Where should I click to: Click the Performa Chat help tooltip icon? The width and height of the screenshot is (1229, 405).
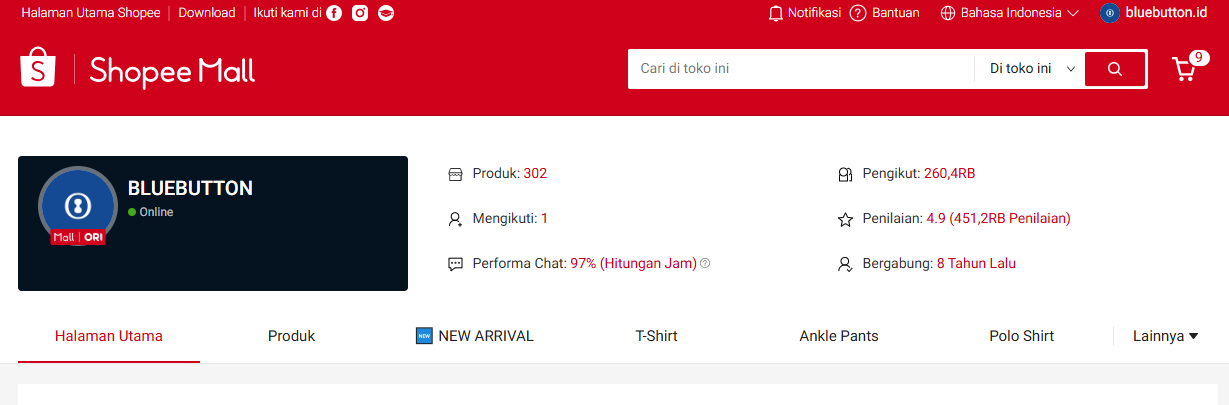[x=705, y=263]
